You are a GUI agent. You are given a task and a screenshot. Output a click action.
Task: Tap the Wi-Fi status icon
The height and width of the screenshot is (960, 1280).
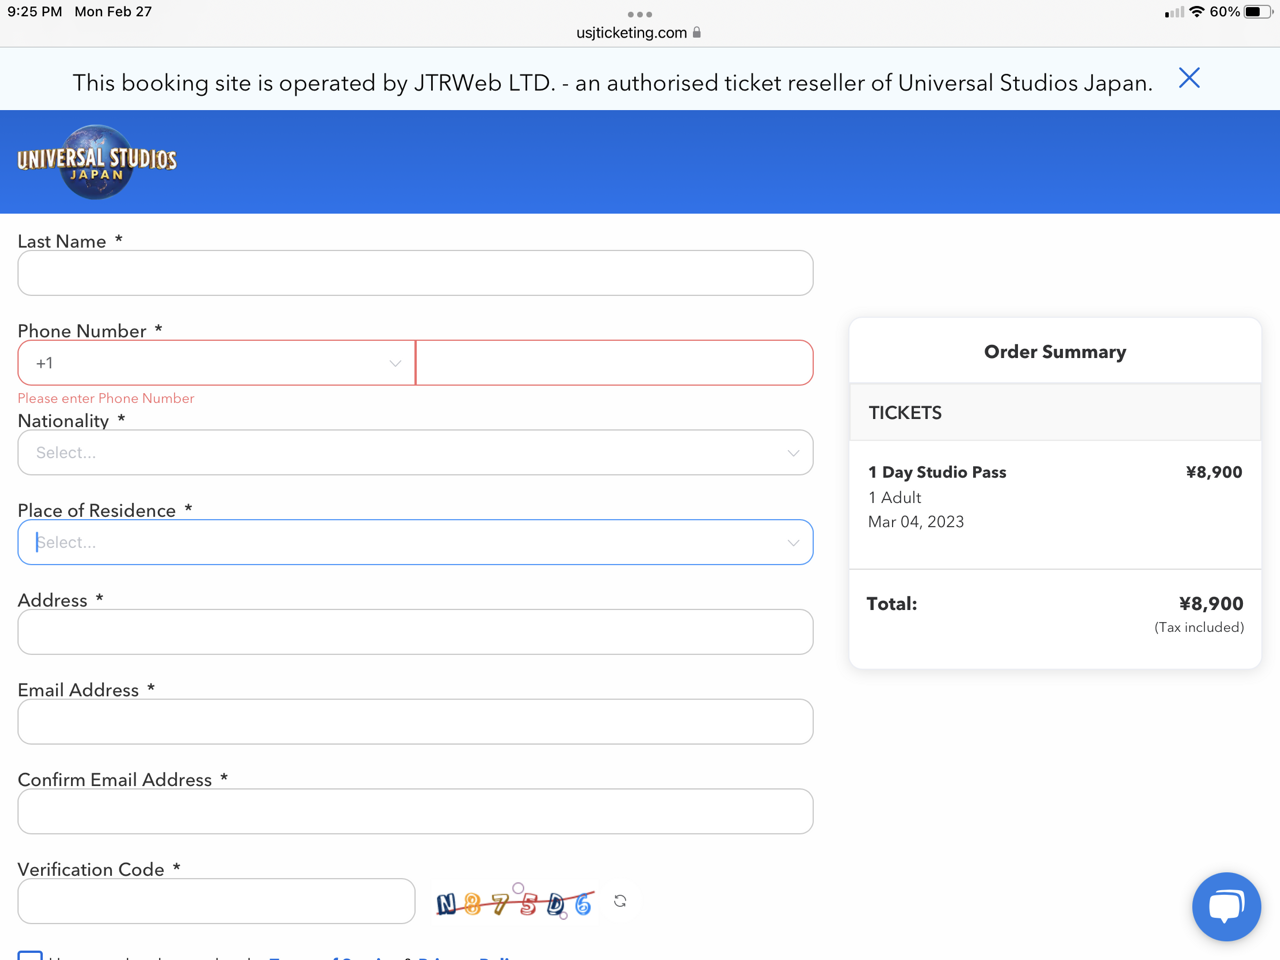(1196, 12)
